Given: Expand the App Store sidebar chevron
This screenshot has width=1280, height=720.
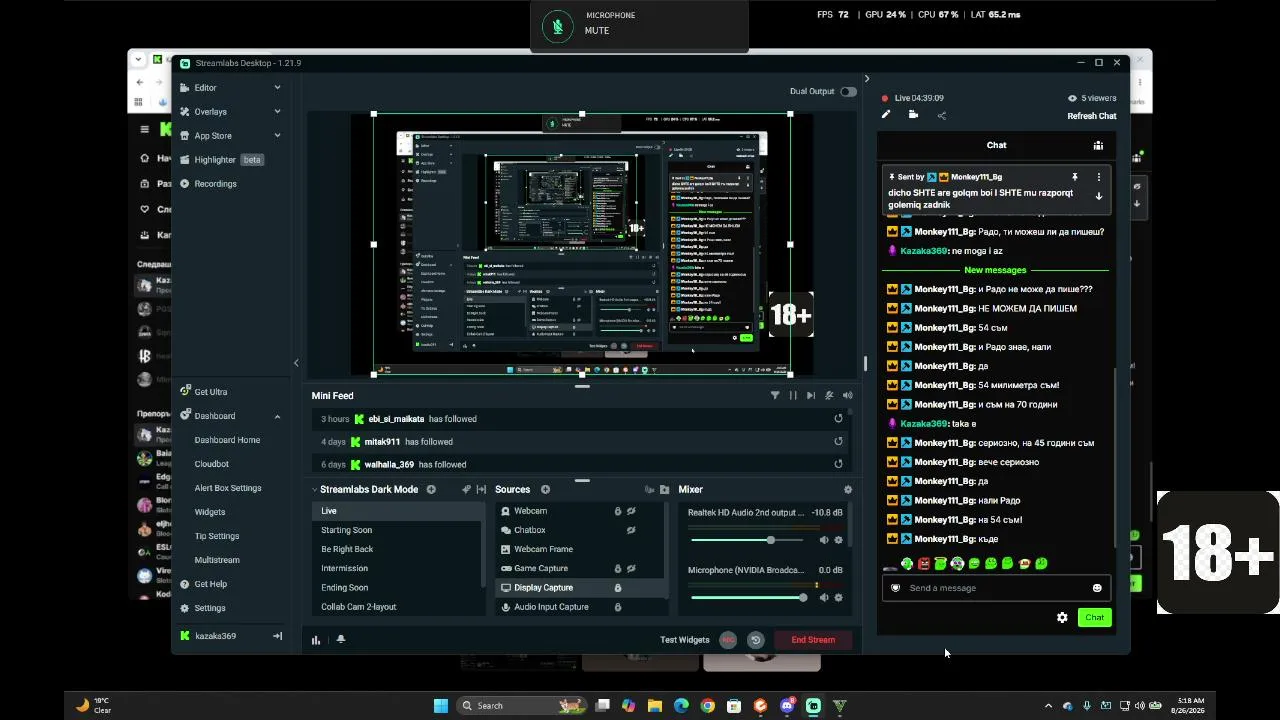Looking at the screenshot, I should coord(277,136).
